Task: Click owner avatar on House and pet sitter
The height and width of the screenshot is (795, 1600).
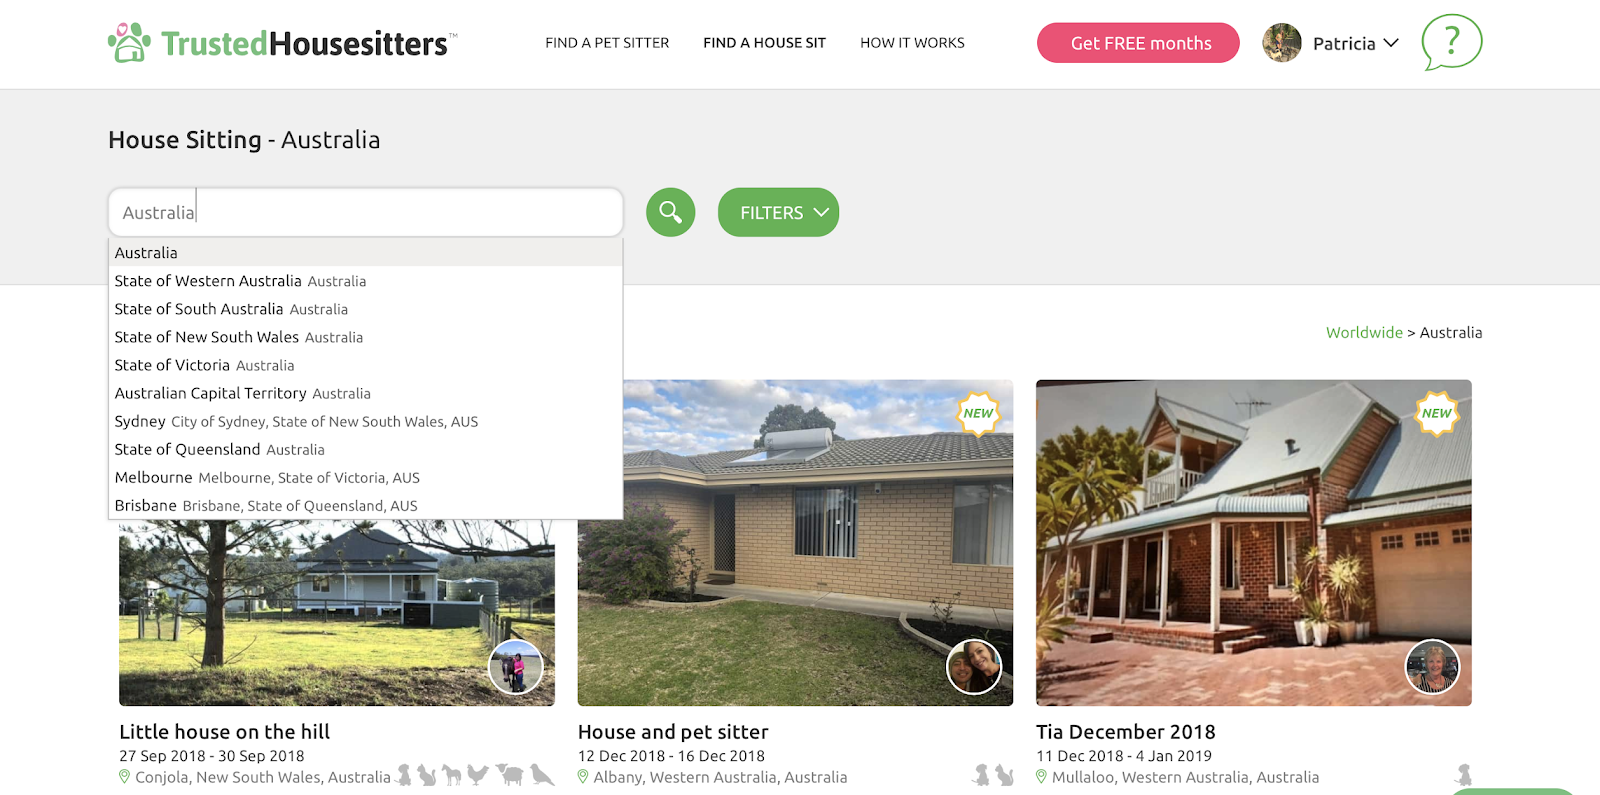Action: coord(974,667)
